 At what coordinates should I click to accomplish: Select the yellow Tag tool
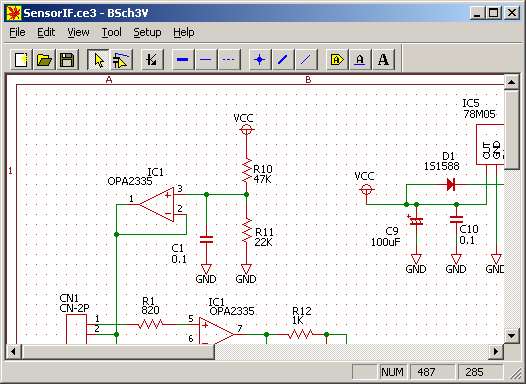pos(337,60)
